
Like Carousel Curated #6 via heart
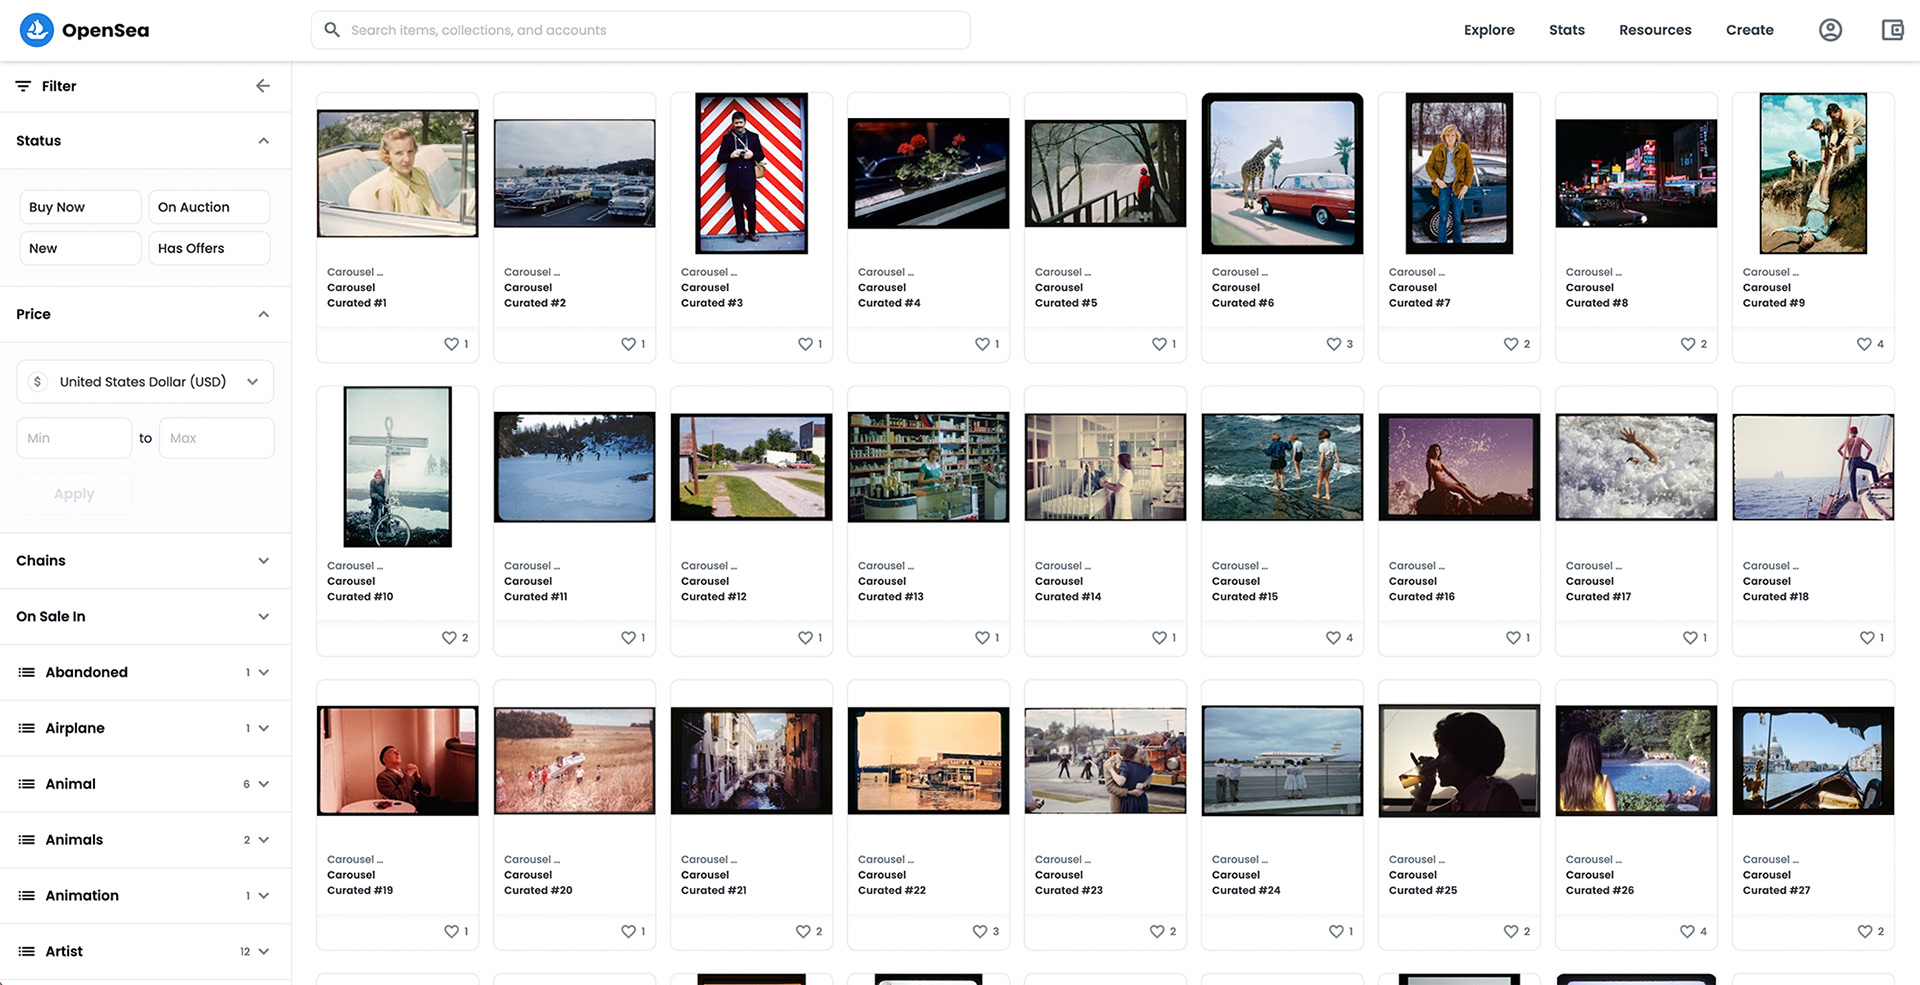(1333, 344)
